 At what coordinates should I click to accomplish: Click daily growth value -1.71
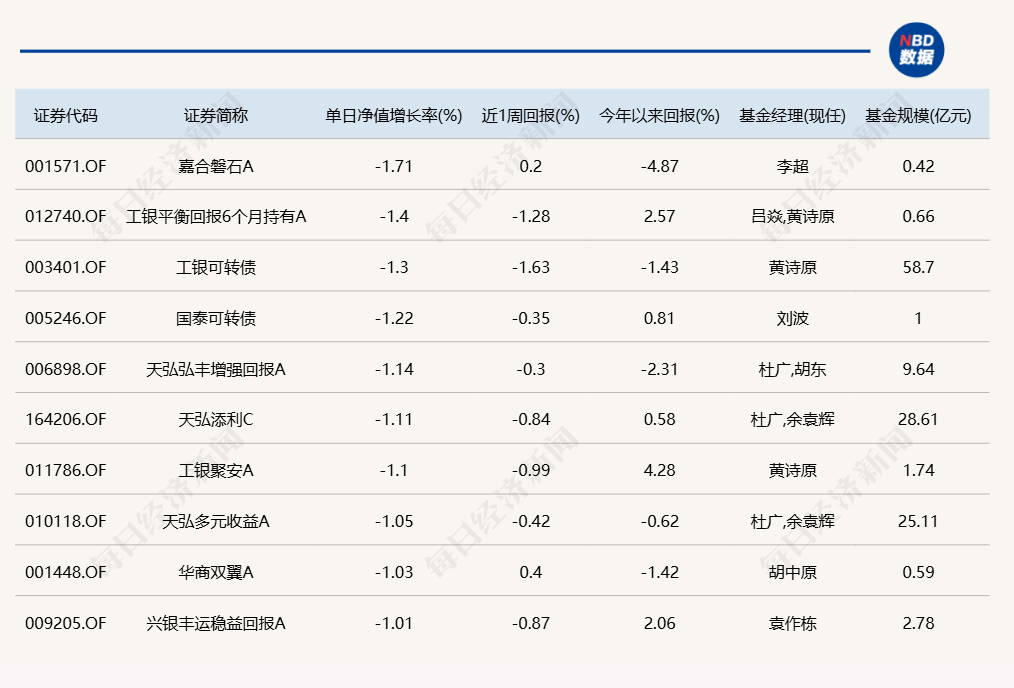pyautogui.click(x=394, y=166)
